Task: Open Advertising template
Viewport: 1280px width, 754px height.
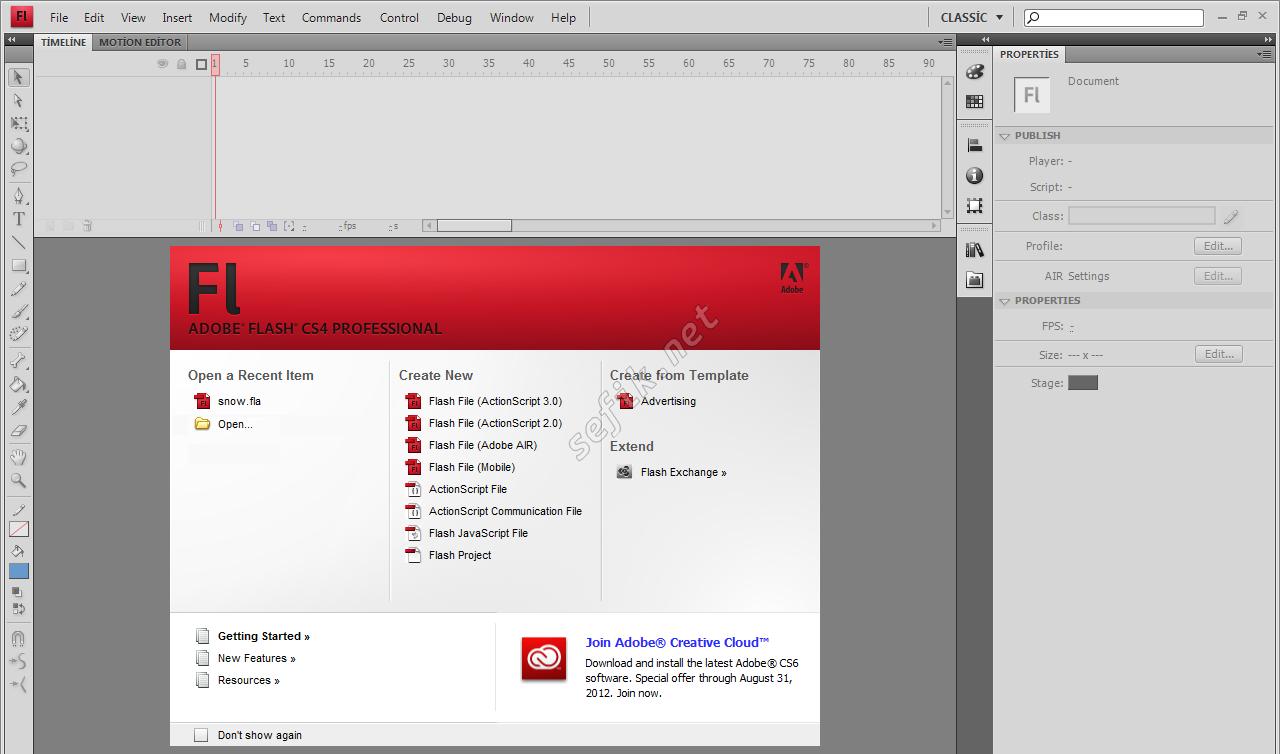Action: pyautogui.click(x=657, y=401)
